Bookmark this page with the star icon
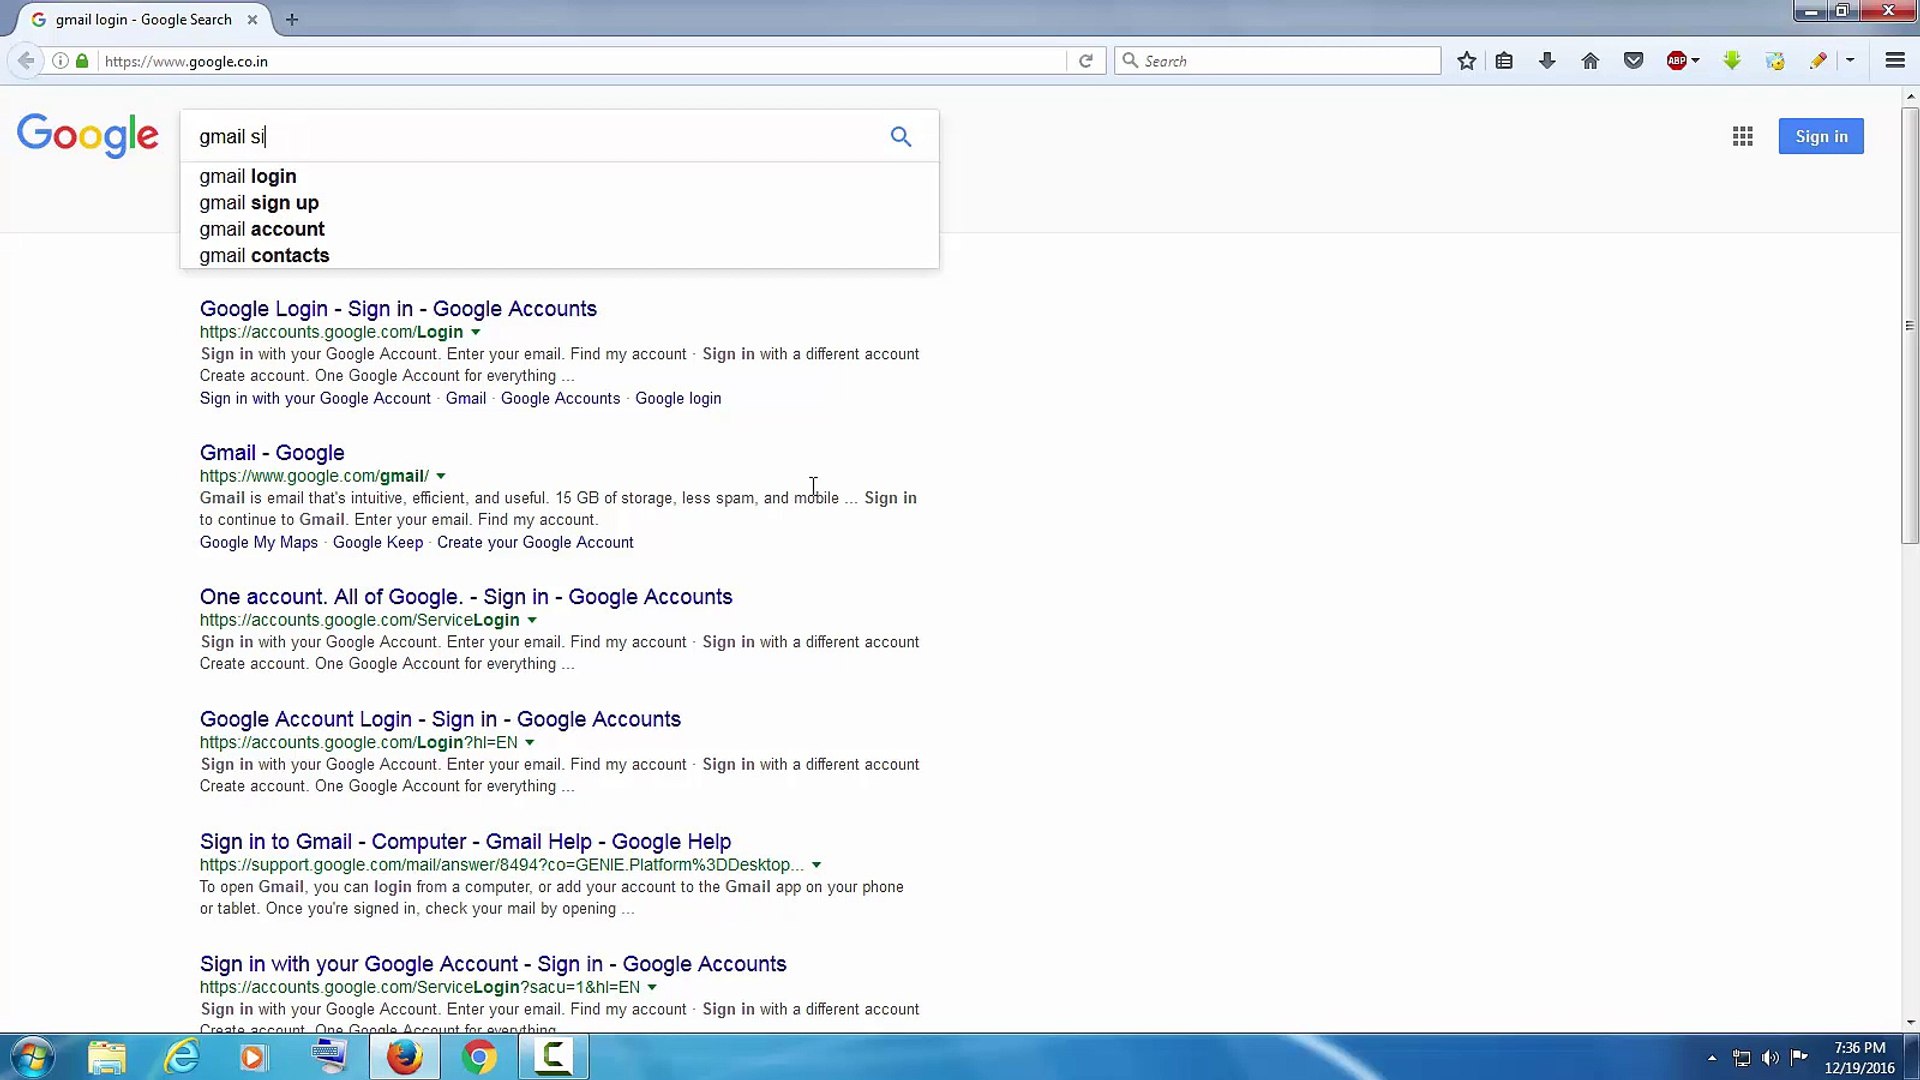The height and width of the screenshot is (1080, 1920). pyautogui.click(x=1466, y=60)
